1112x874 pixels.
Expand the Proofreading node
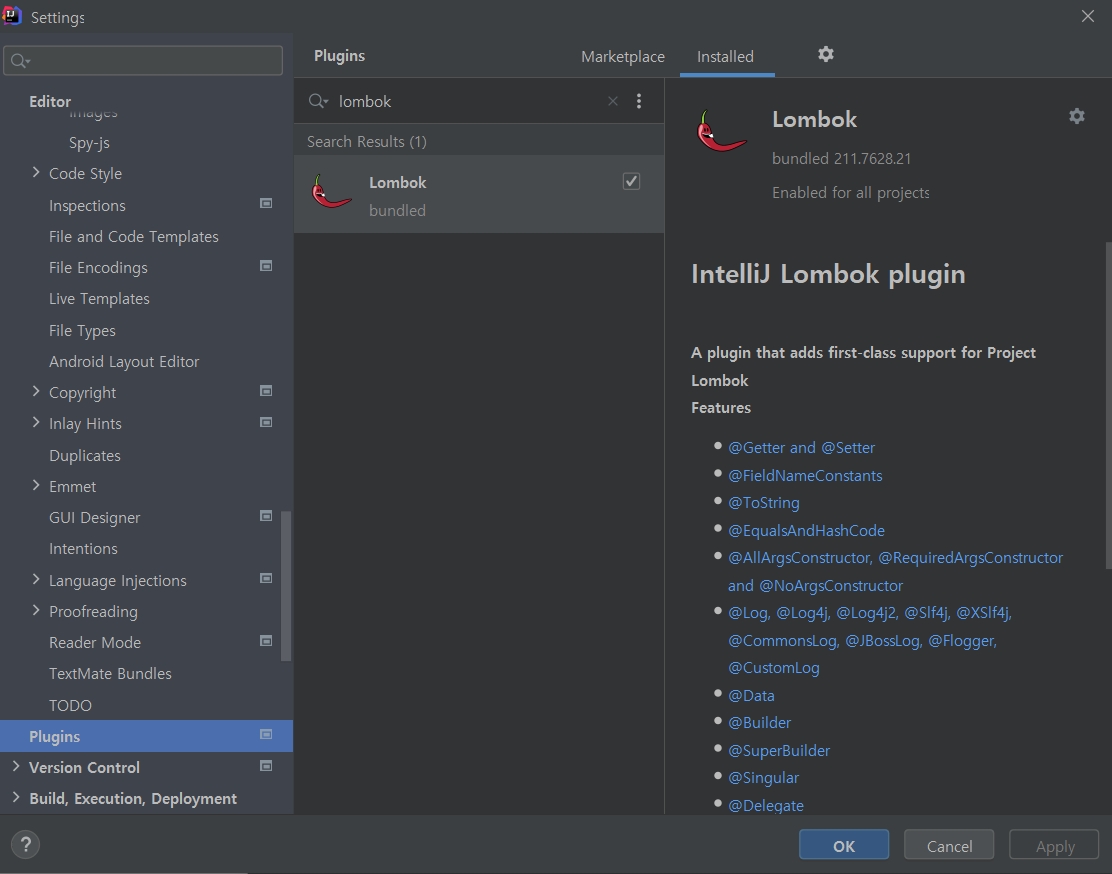click(x=35, y=610)
